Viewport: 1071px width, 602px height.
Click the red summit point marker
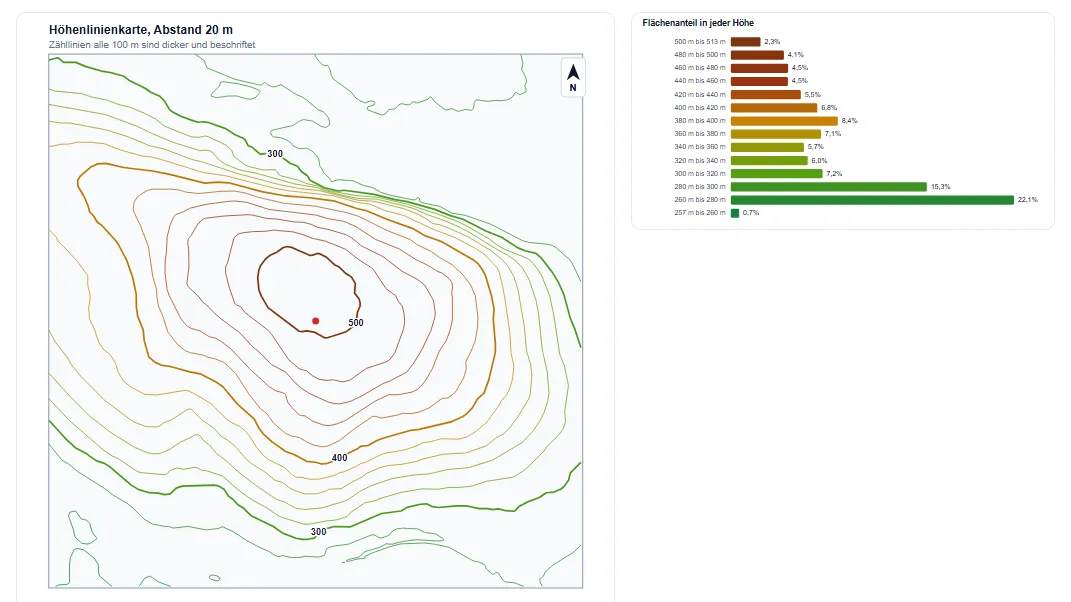click(x=316, y=320)
